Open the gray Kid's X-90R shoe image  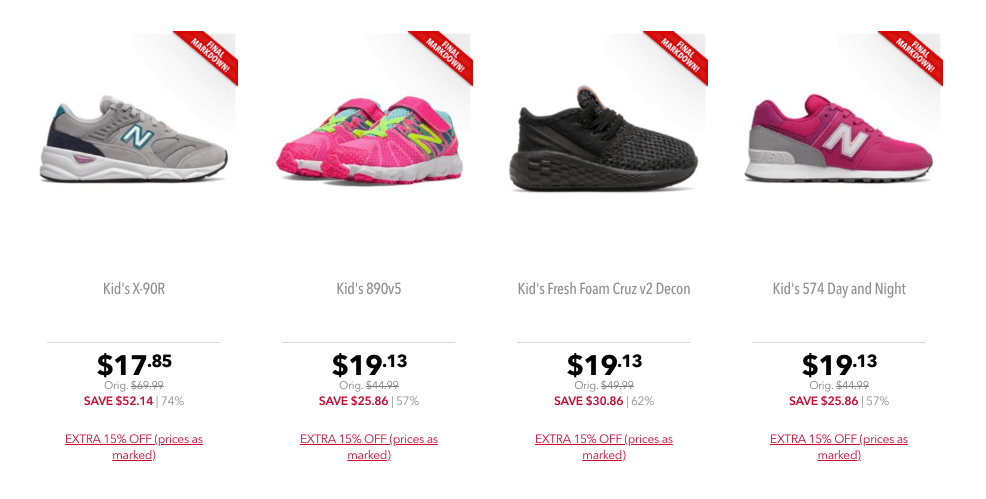(134, 139)
